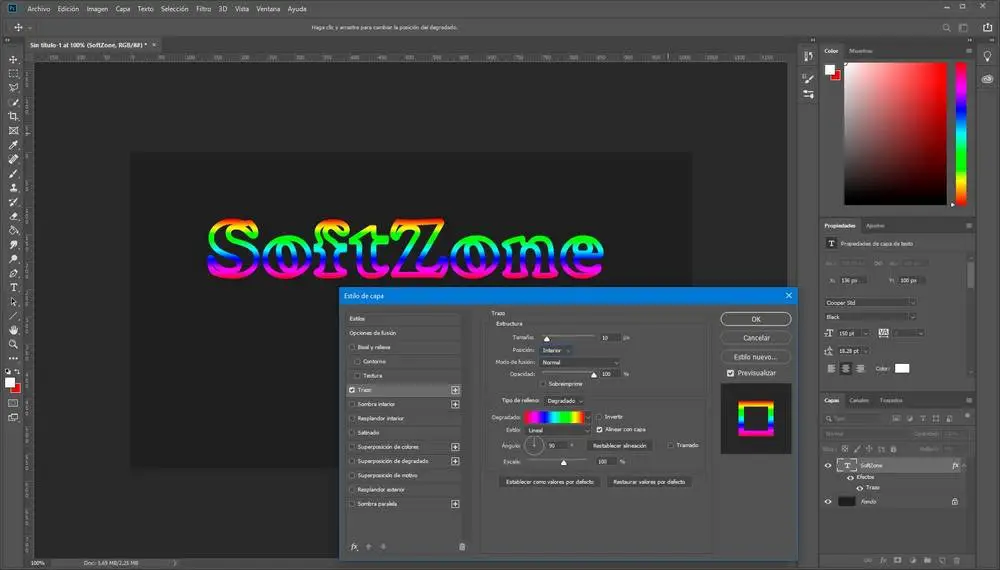
Task: Select the Rectangular Marquee tool
Action: [x=13, y=73]
